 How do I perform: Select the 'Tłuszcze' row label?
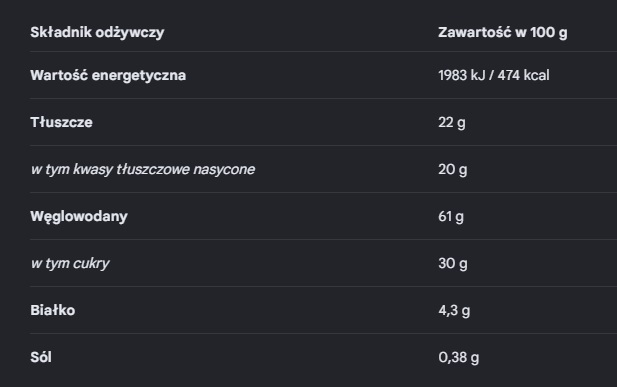click(61, 122)
